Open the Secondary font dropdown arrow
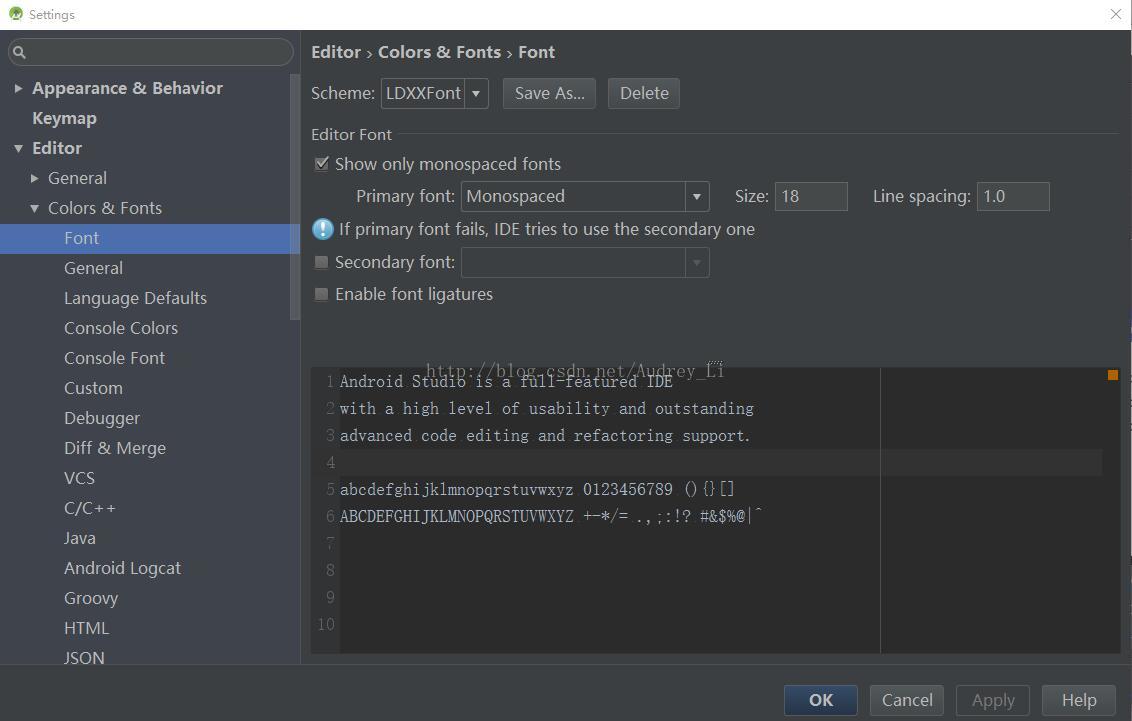This screenshot has width=1132, height=721. click(x=697, y=263)
